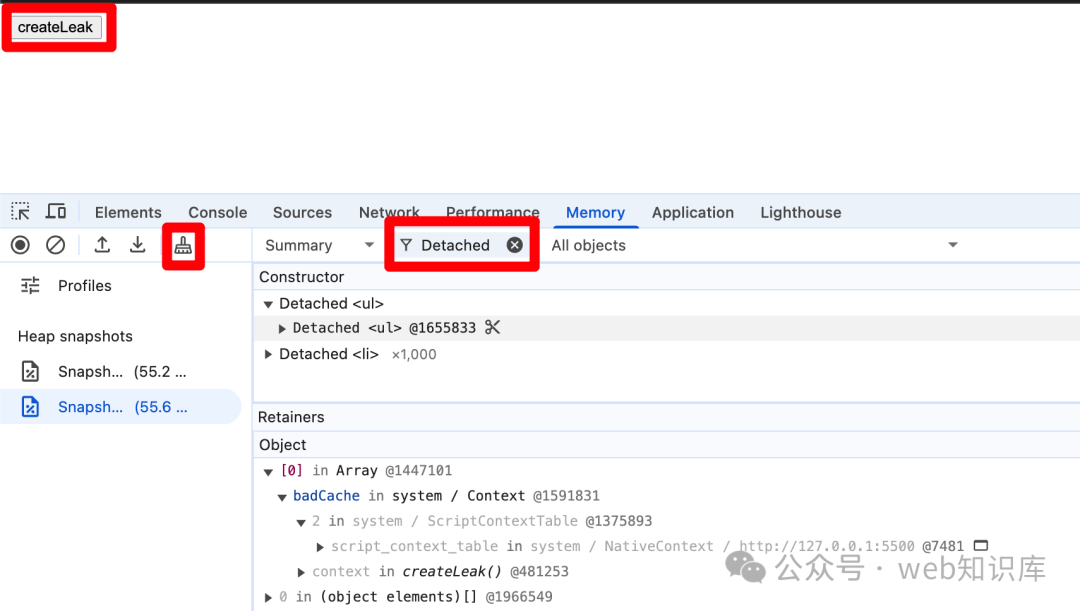This screenshot has height=611, width=1080.
Task: Click the createLeak button
Action: [56, 28]
